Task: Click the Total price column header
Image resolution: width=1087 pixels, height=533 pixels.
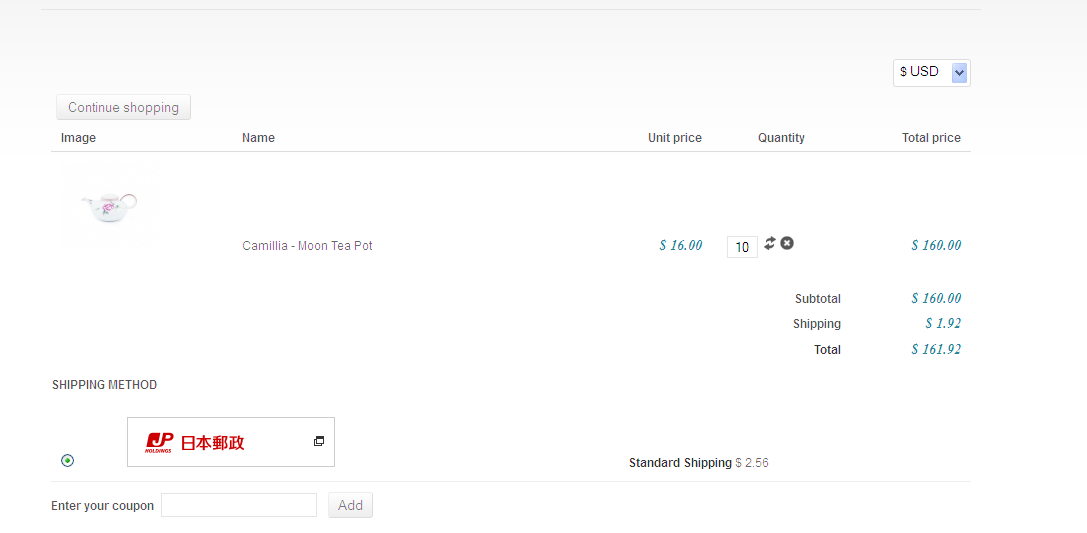Action: (931, 138)
